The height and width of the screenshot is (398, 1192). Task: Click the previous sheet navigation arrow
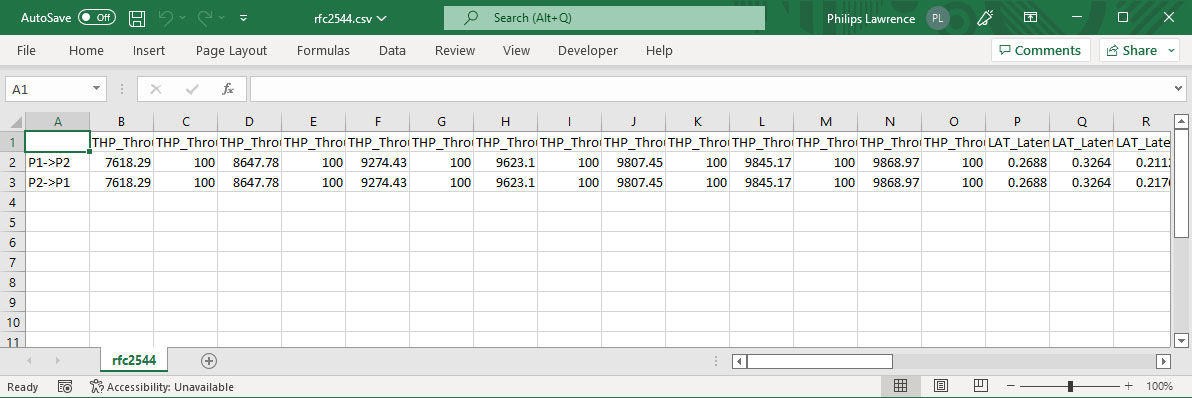[x=31, y=361]
